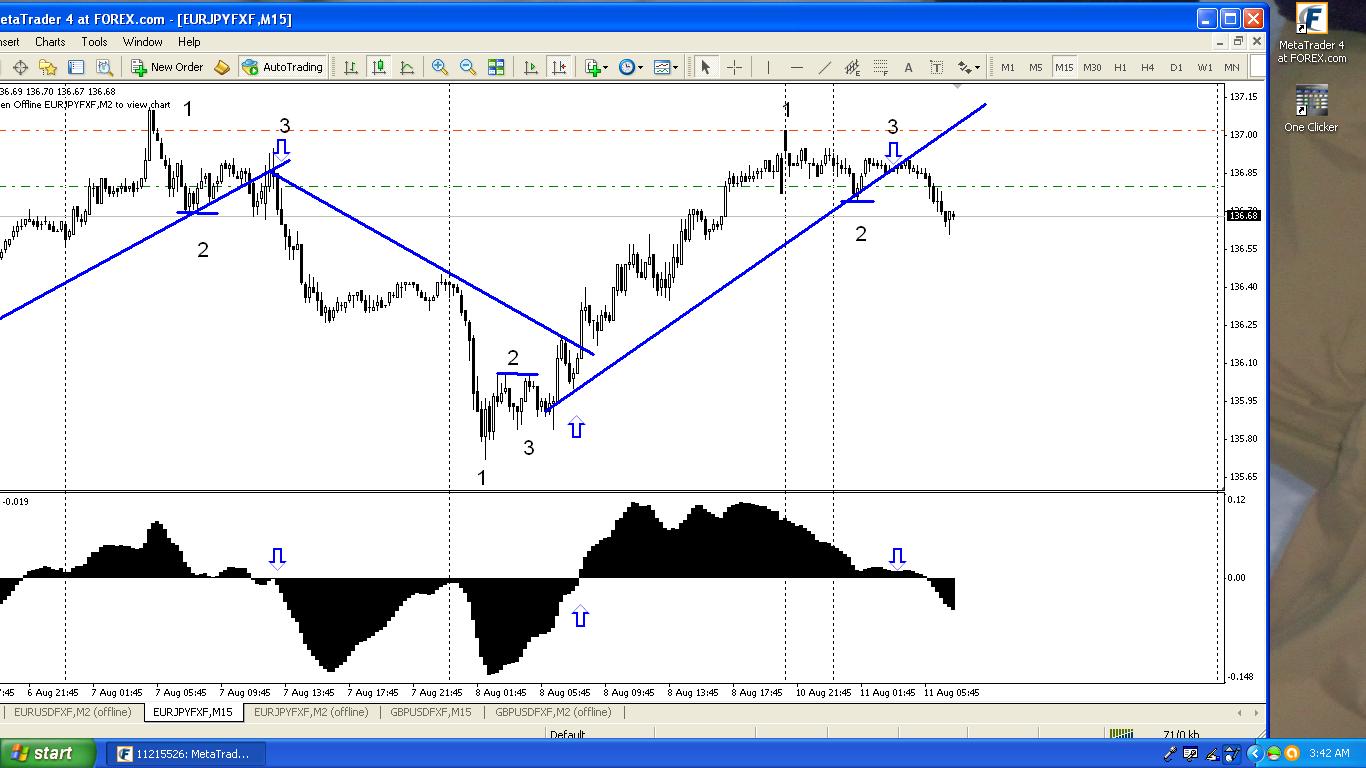Open the Arrows objects dropdown

pos(968,67)
